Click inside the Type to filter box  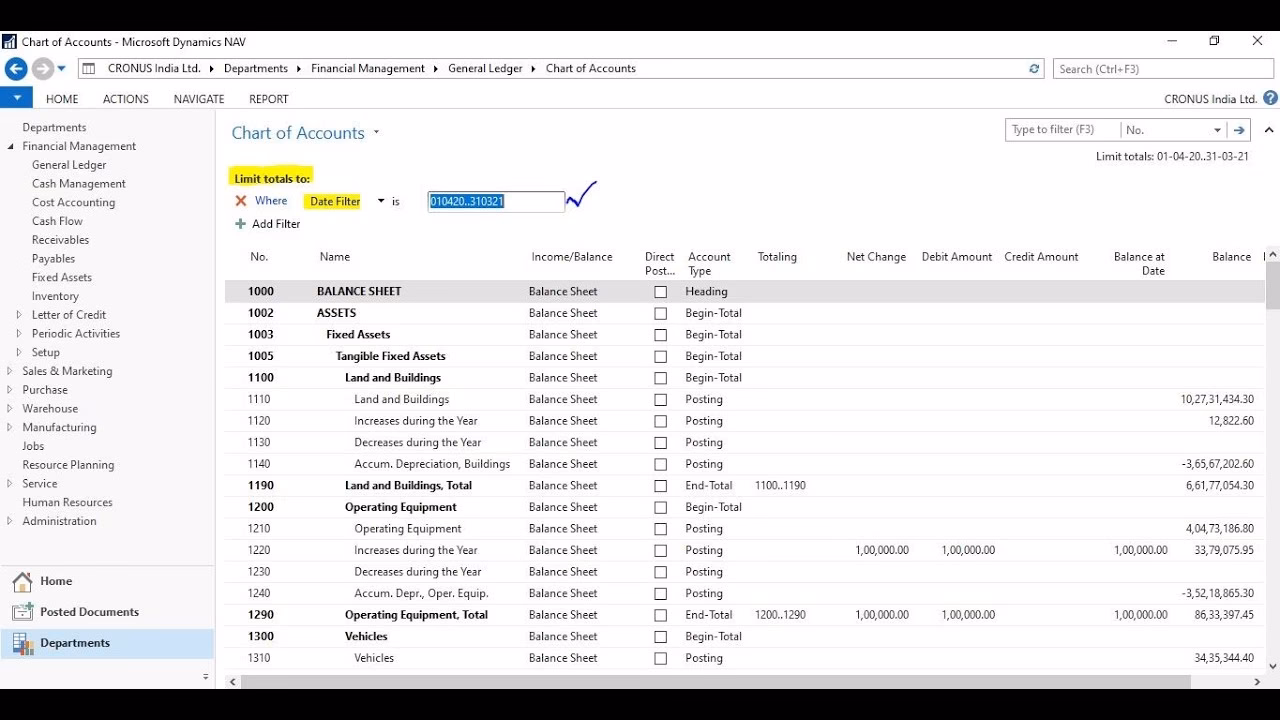[x=1062, y=129]
